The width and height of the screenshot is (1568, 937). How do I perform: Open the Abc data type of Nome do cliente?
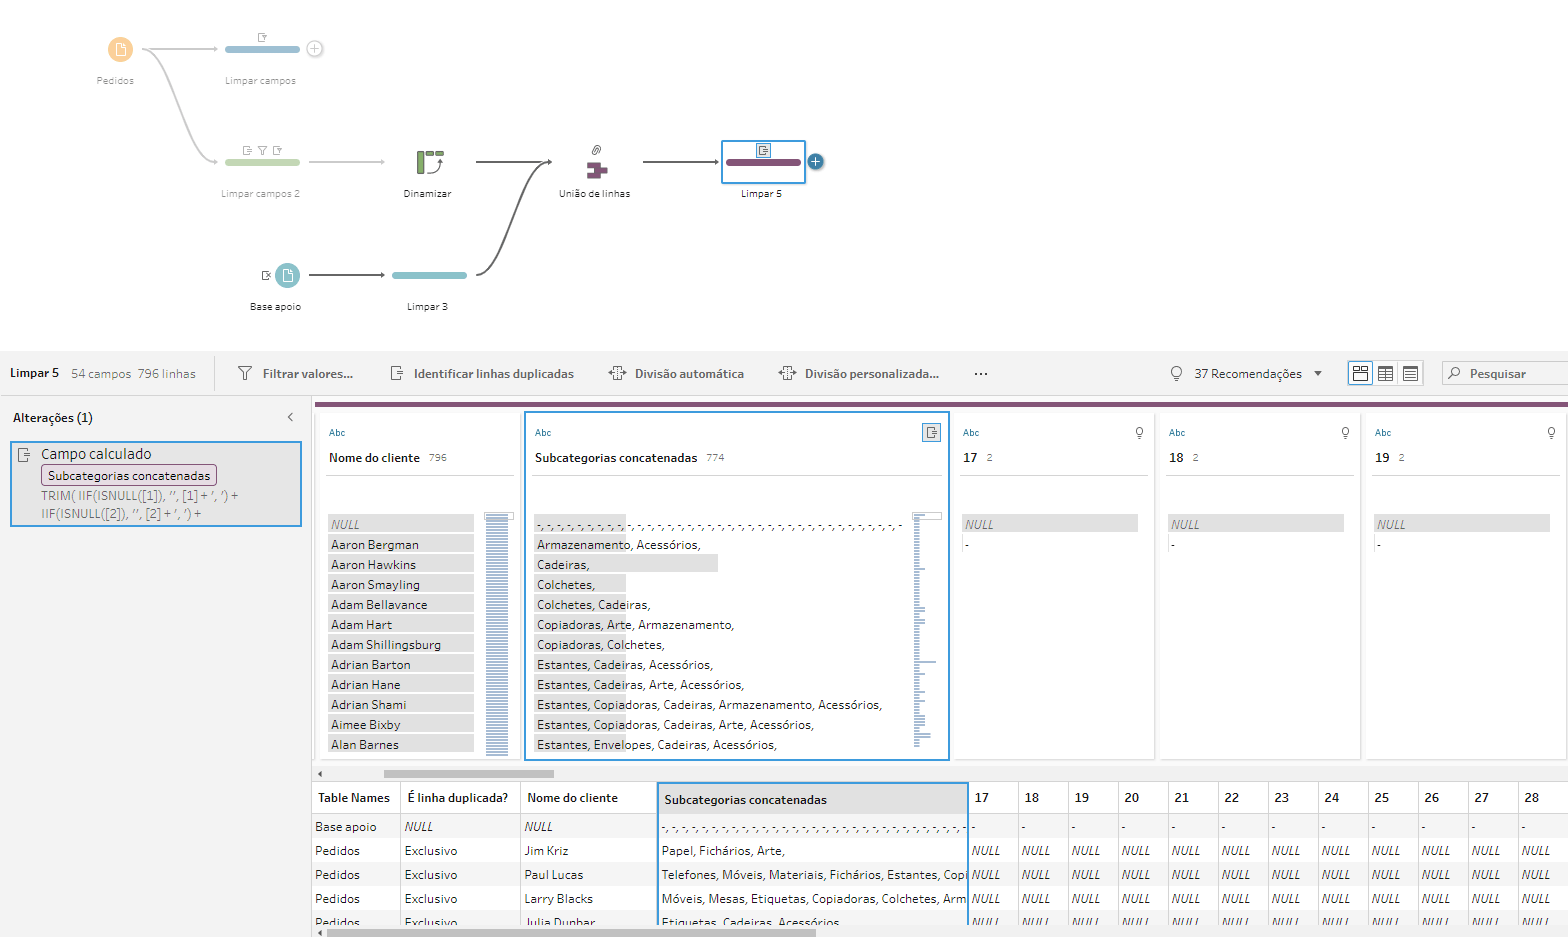337,433
